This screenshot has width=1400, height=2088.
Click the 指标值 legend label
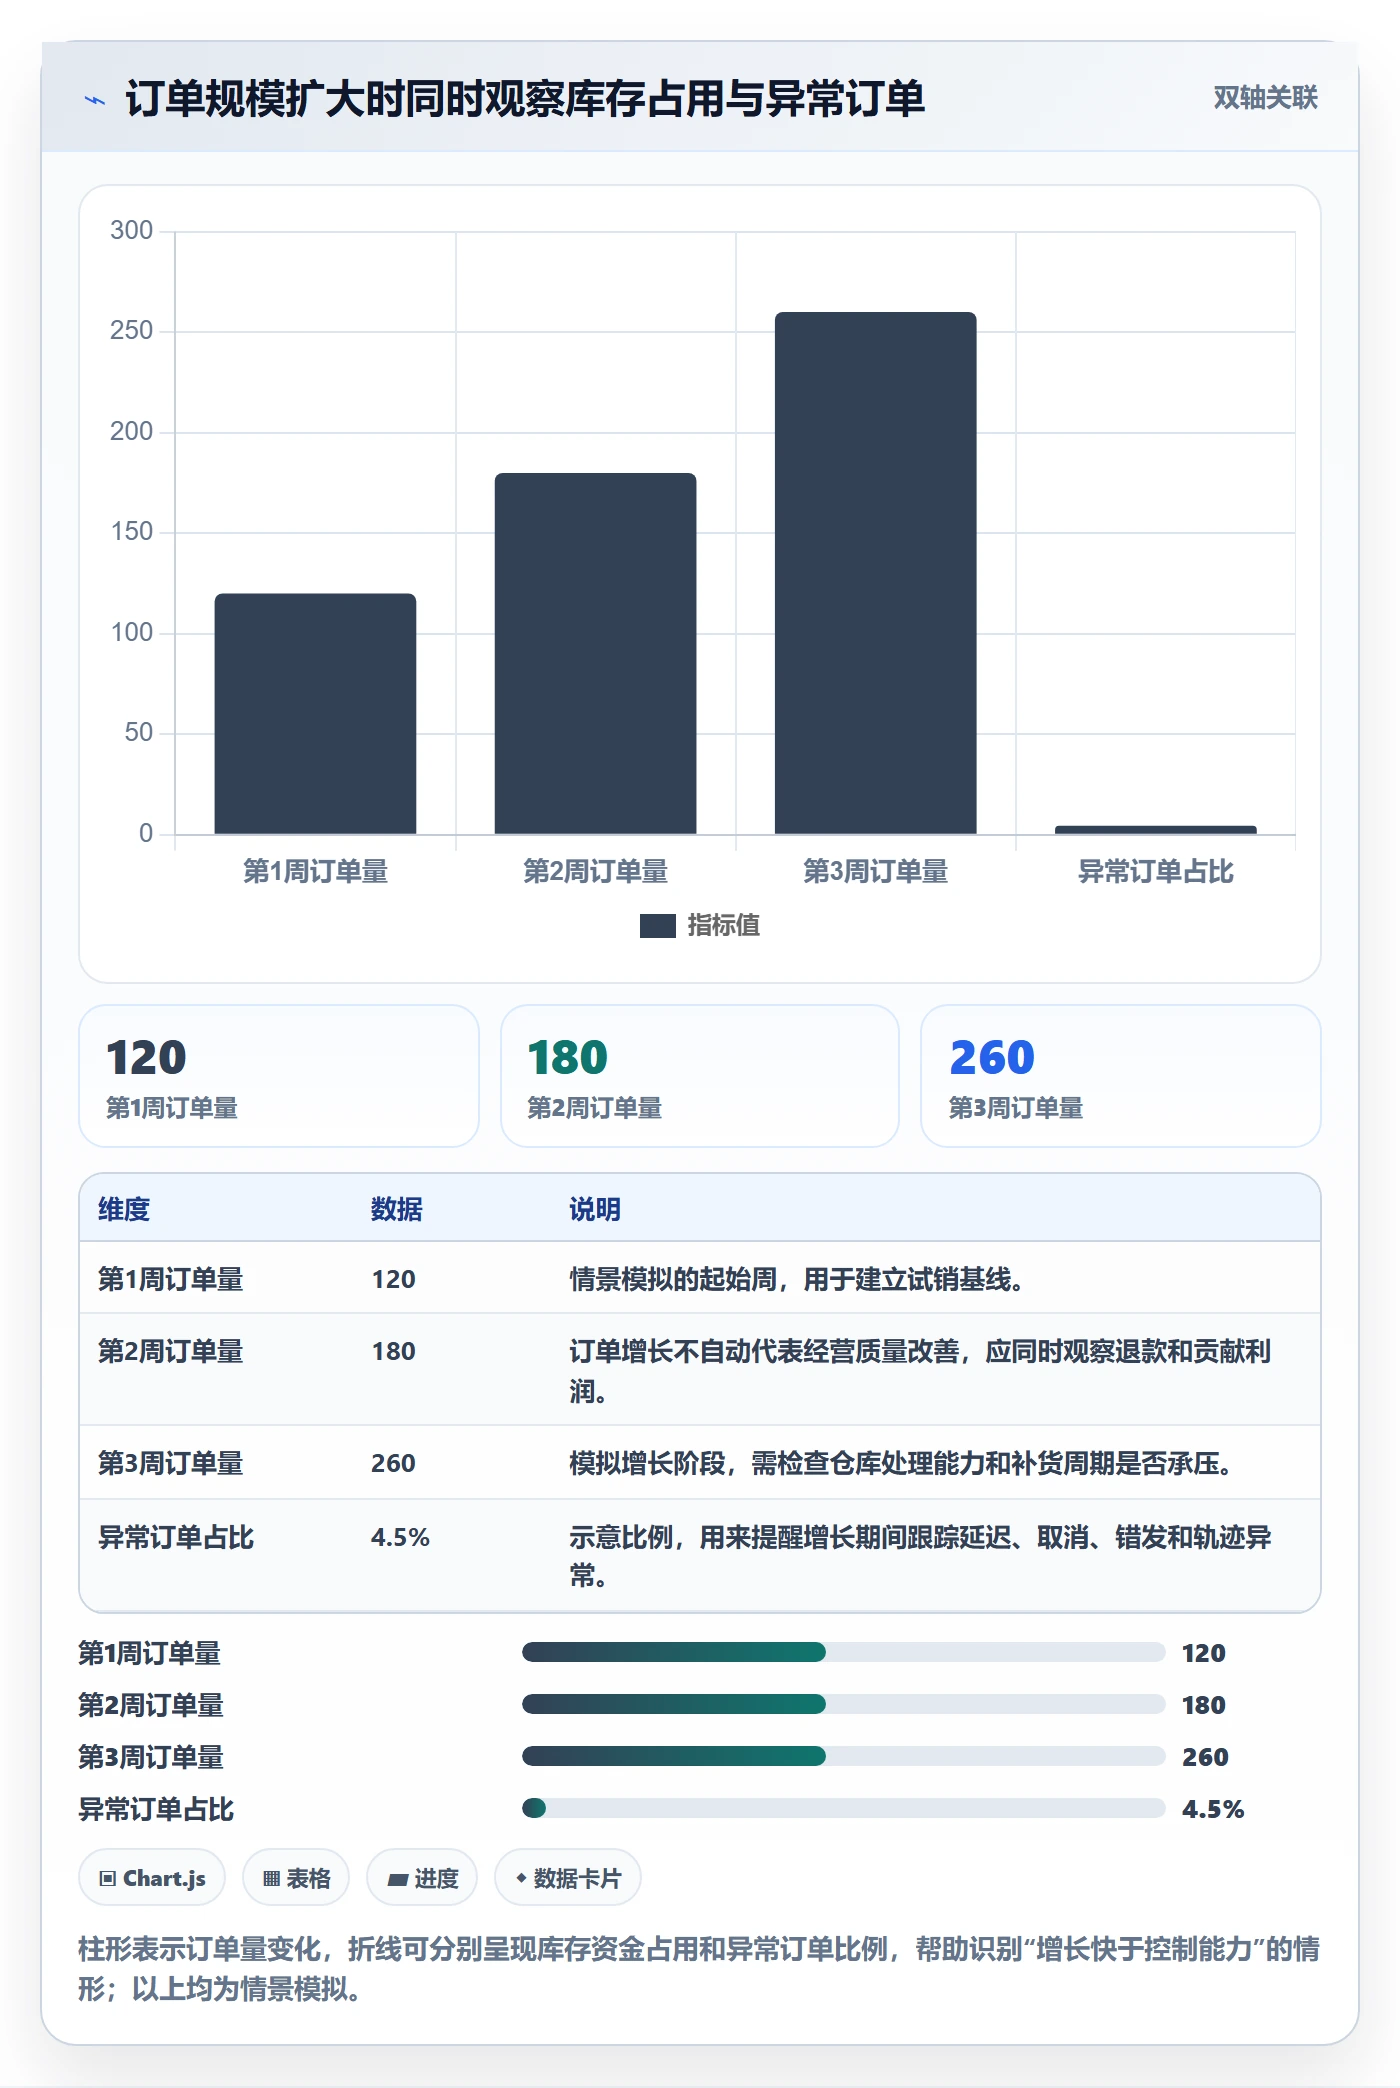[x=724, y=926]
